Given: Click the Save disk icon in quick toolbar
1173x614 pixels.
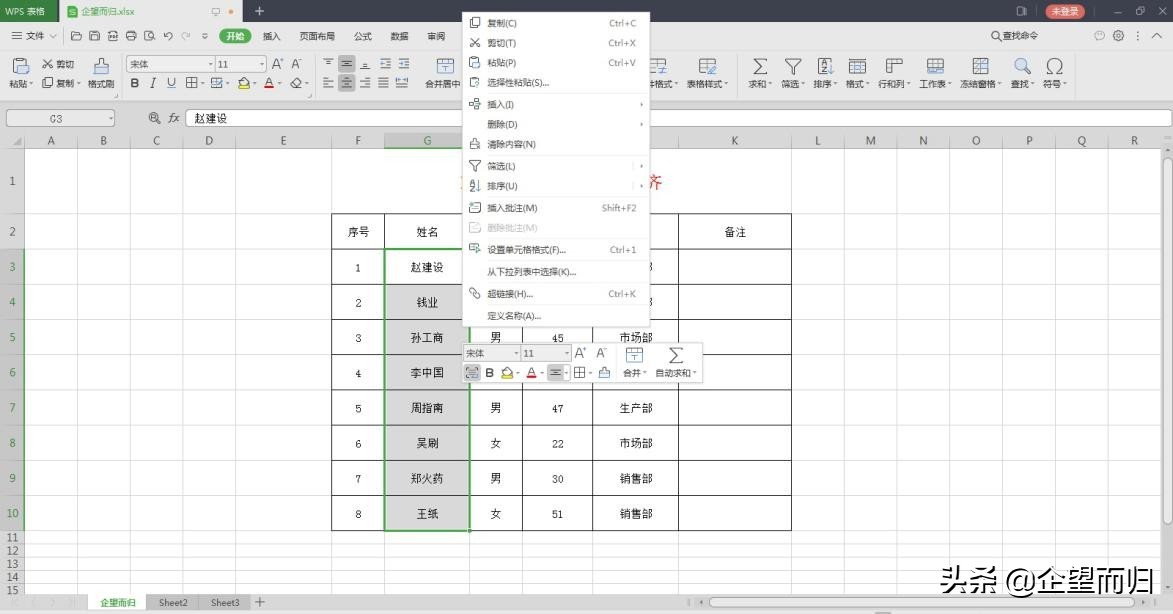Looking at the screenshot, I should pos(94,36).
